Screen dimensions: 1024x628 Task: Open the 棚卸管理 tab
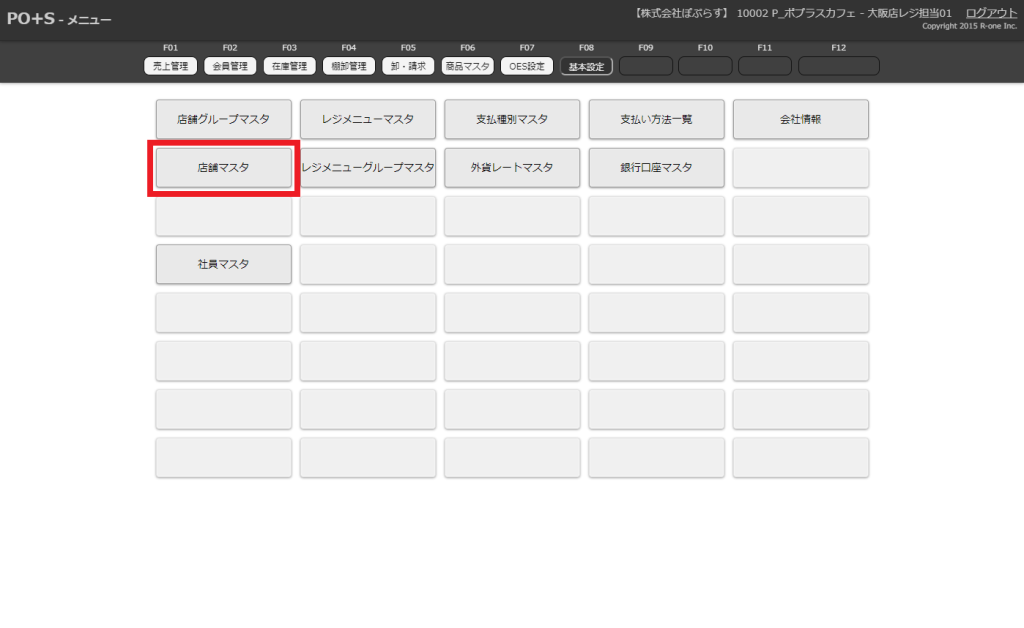coord(349,66)
